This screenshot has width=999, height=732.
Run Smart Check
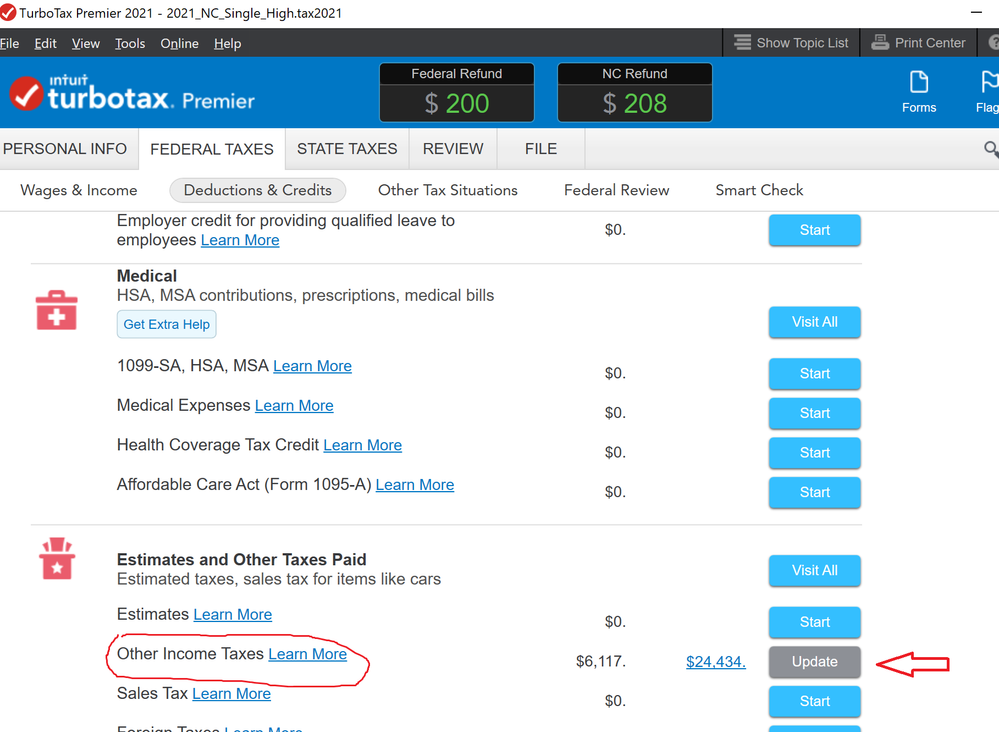(759, 190)
